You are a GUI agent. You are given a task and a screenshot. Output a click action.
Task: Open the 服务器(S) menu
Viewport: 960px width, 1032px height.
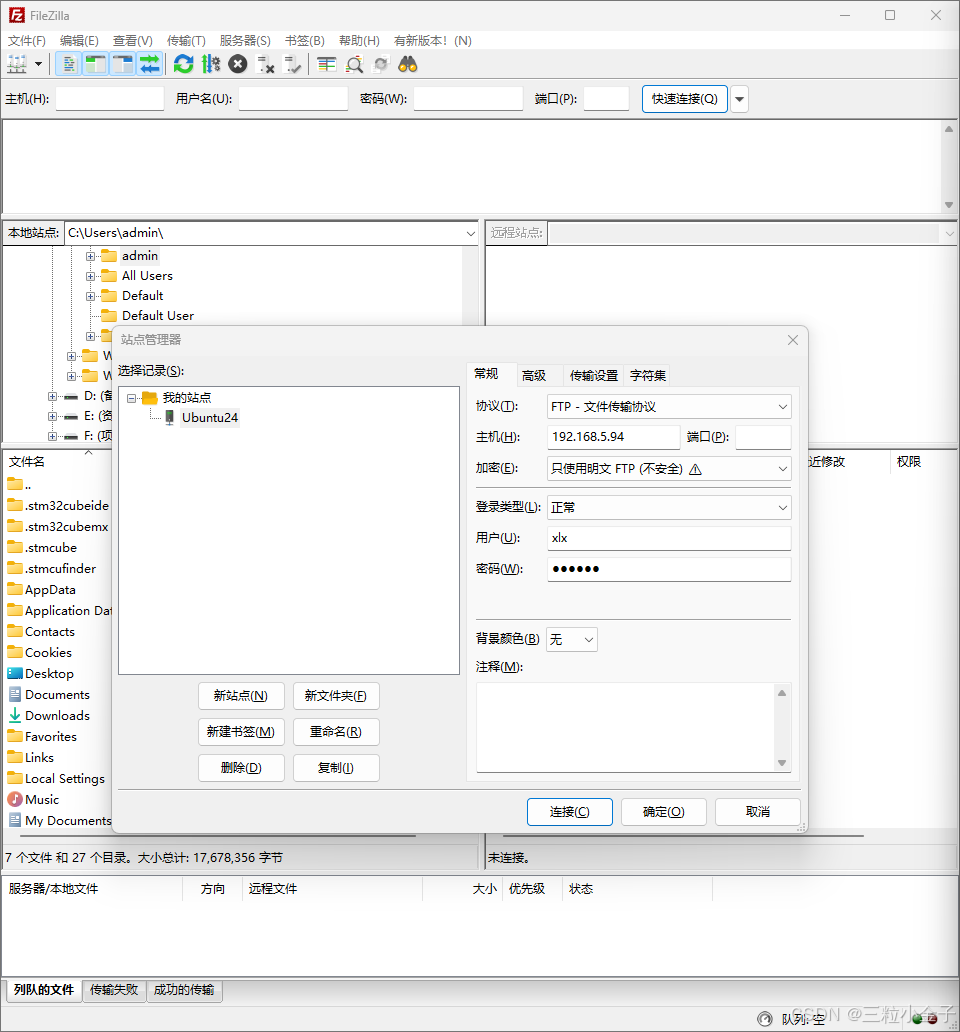[x=245, y=41]
